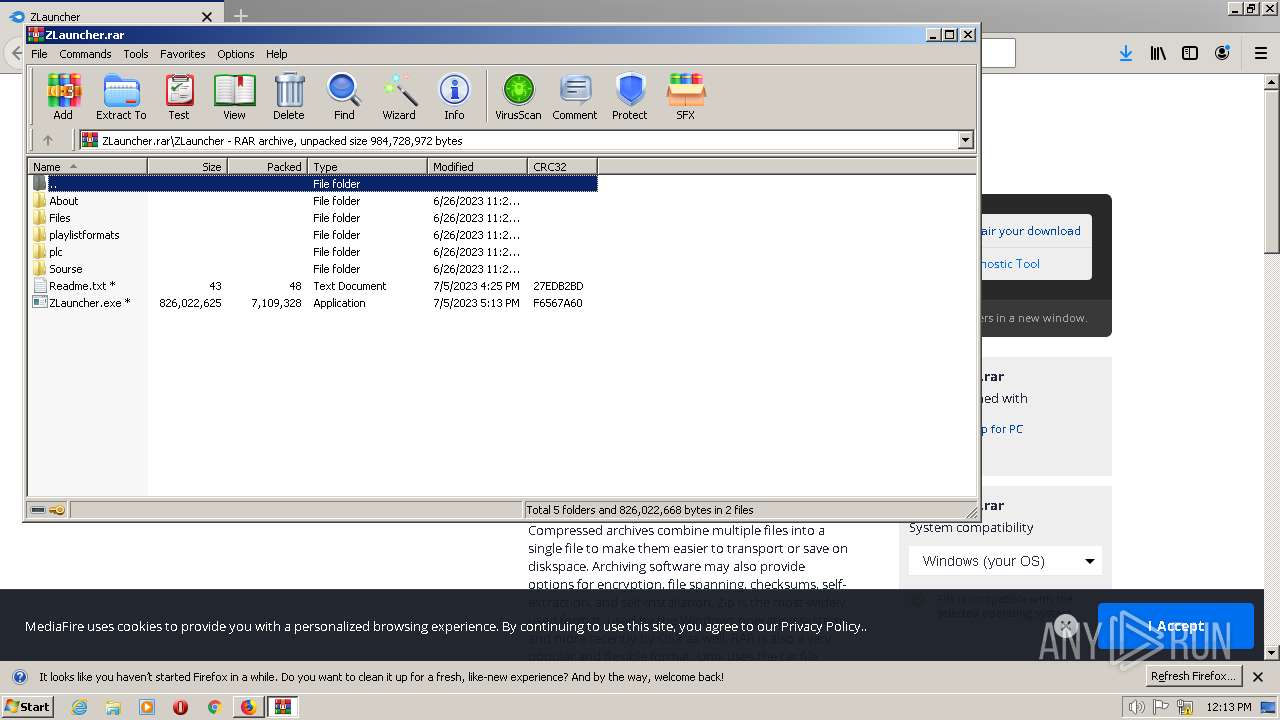Open the View file tool

[234, 97]
